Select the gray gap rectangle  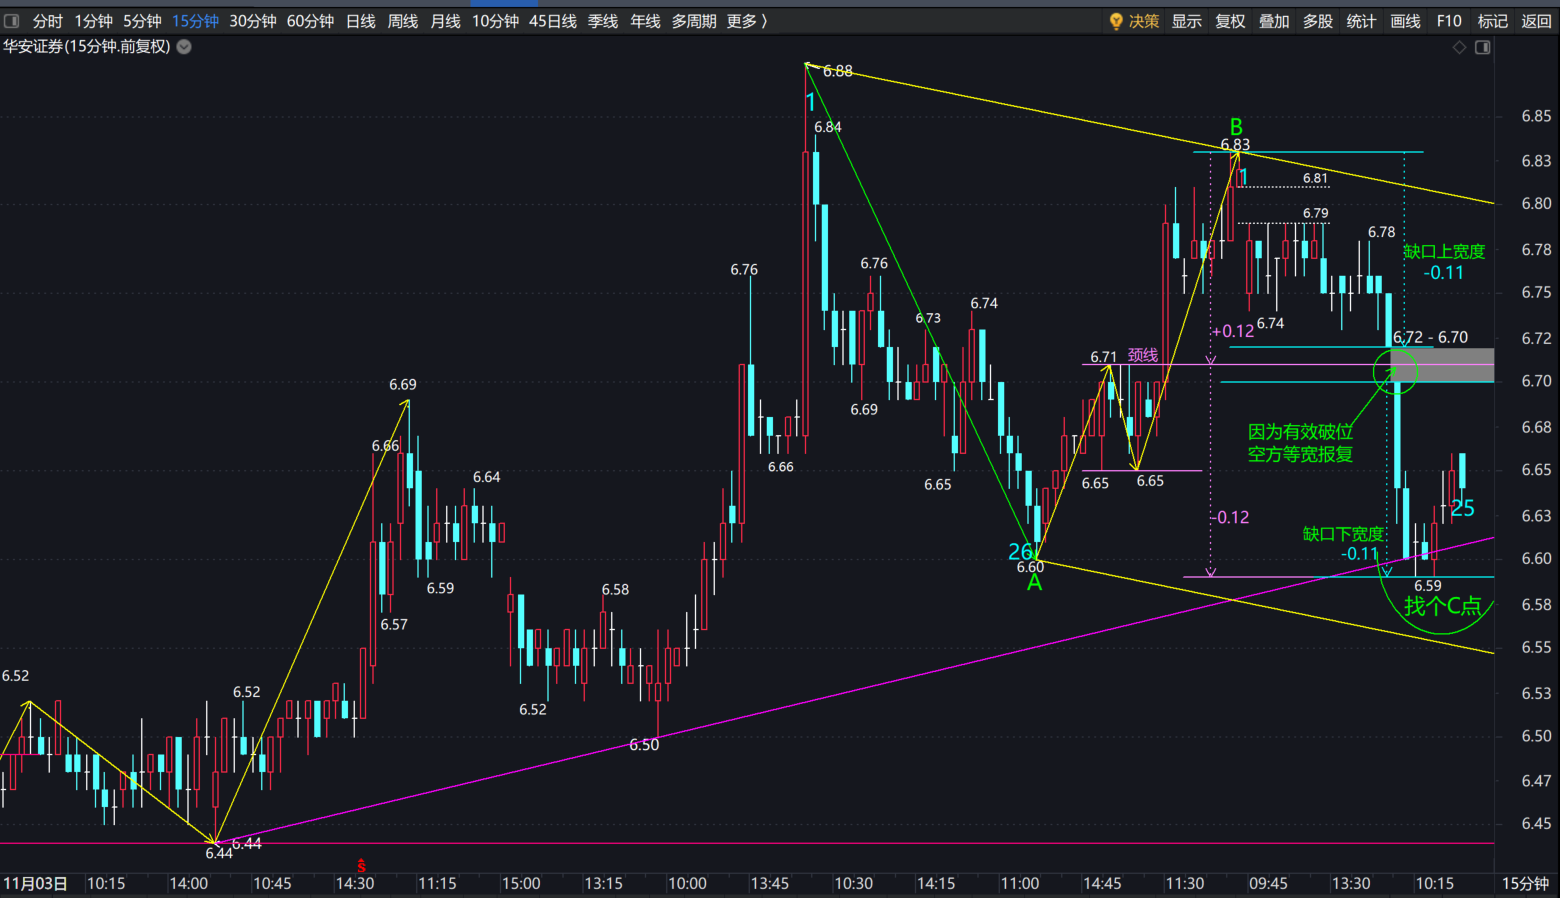pos(1443,365)
